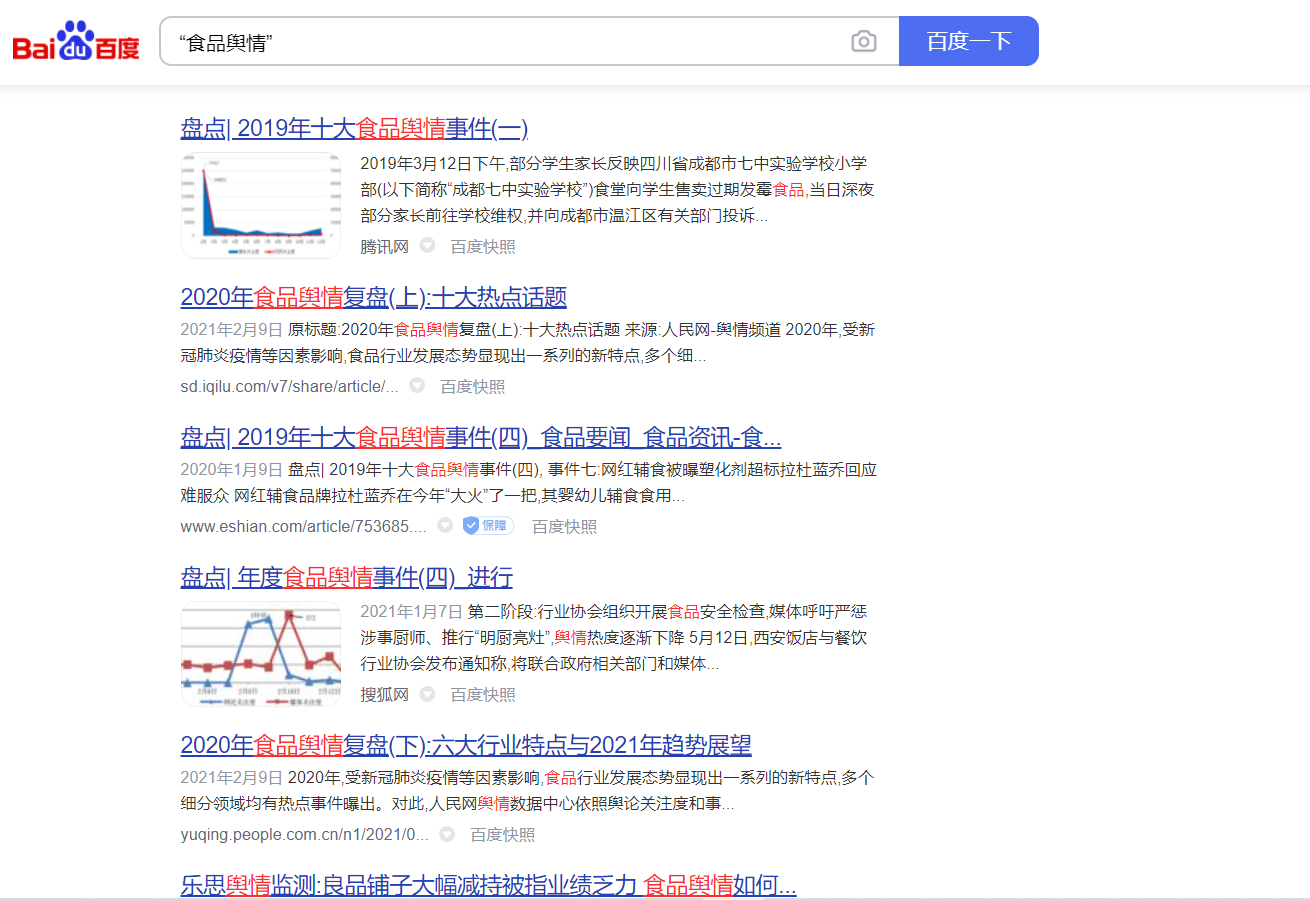Click www.eshian.com source URL
Viewport: 1310px width, 900px height.
[x=303, y=526]
